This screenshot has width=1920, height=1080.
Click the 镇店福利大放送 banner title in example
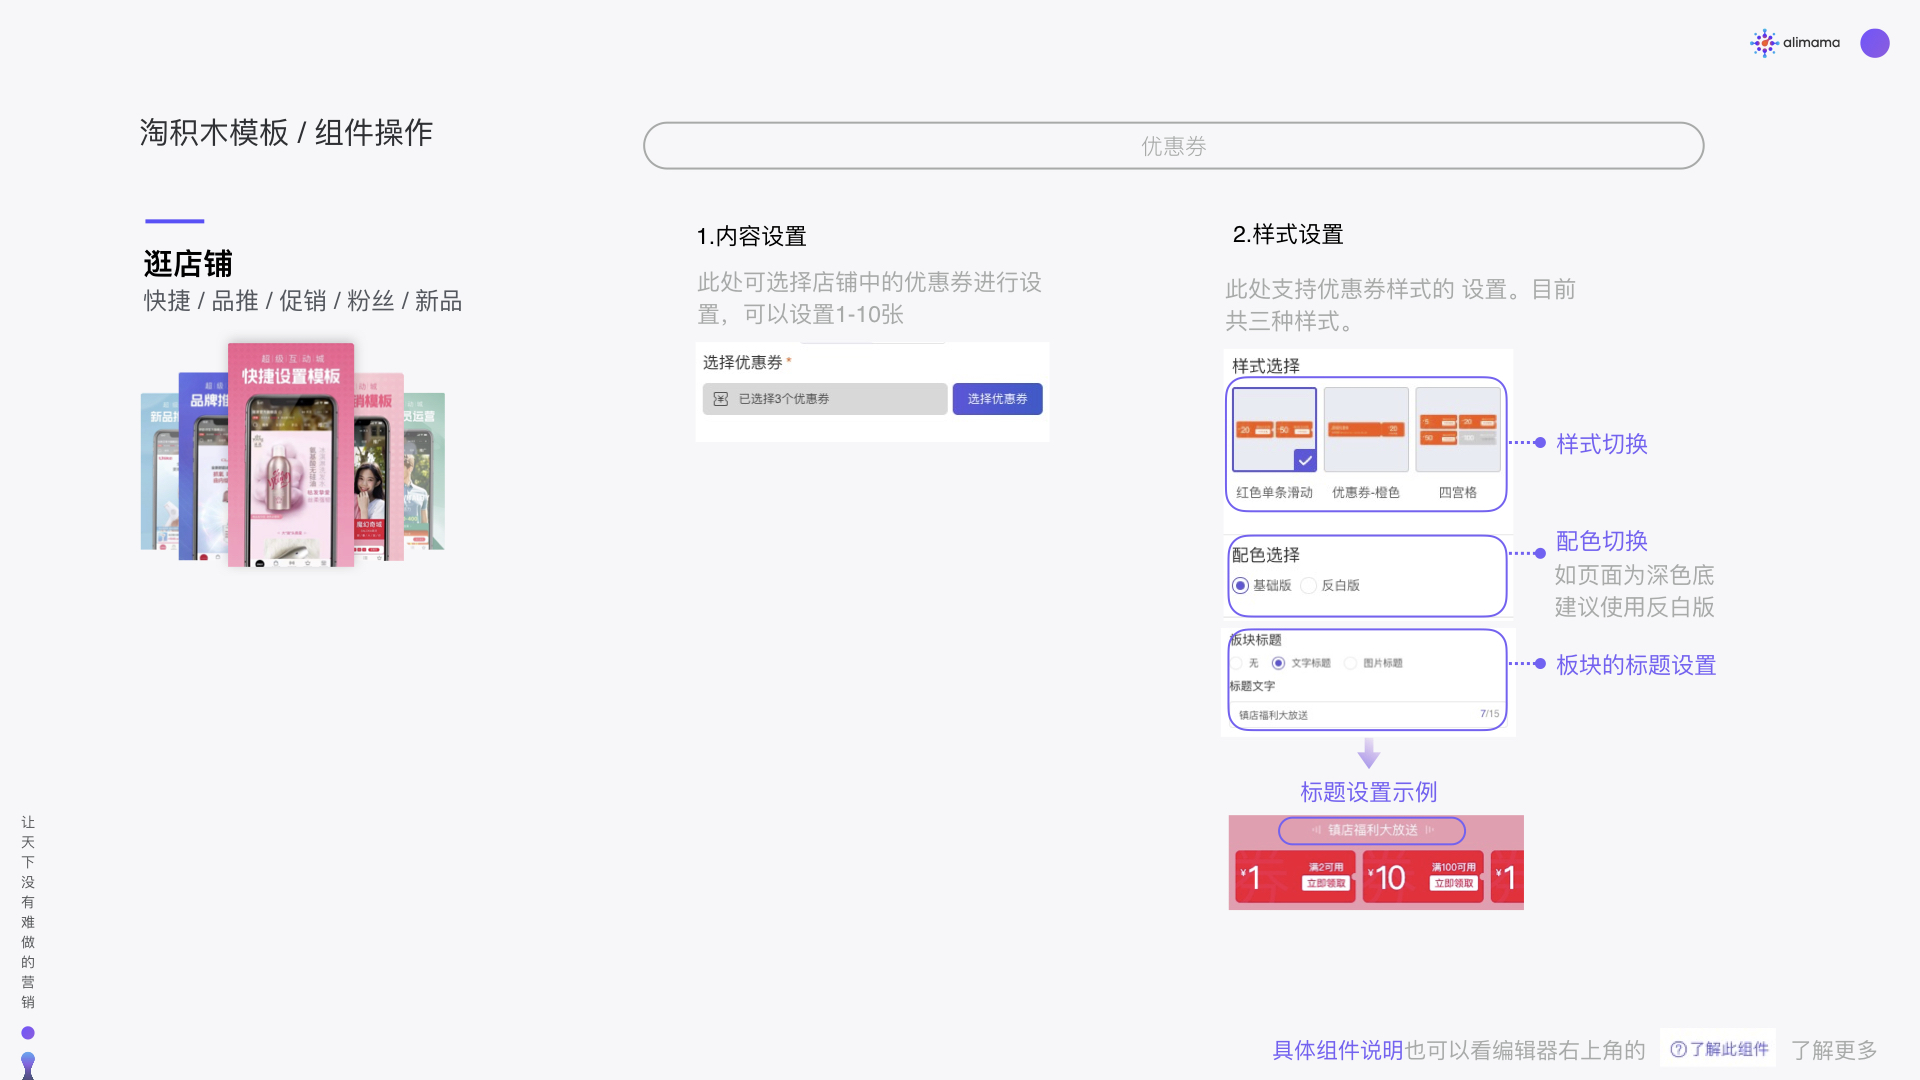(x=1372, y=830)
